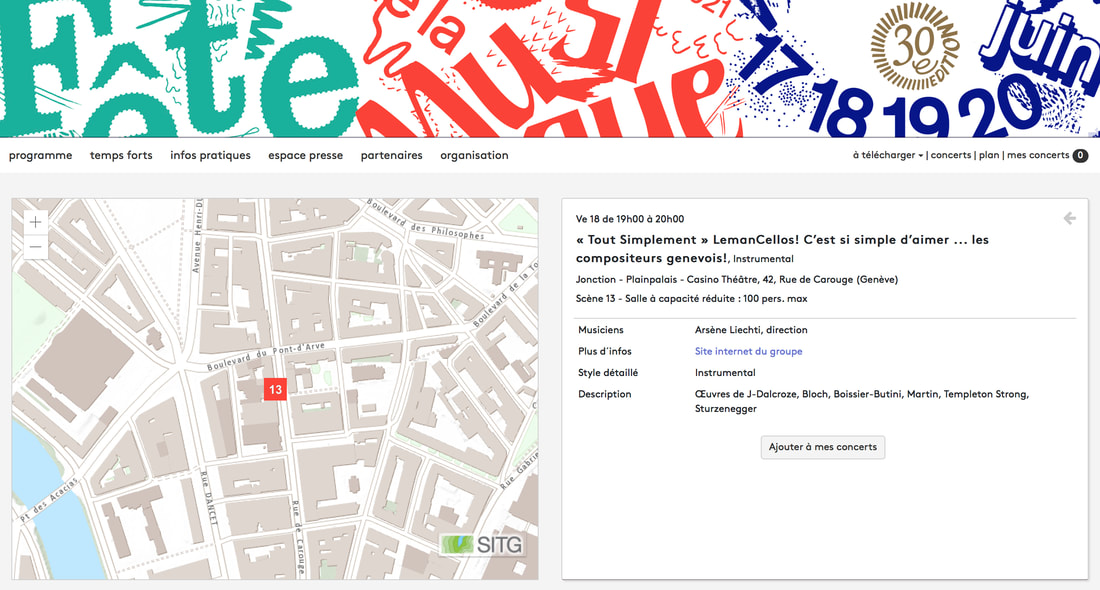Select the partenaires menu item
The image size is (1100, 590).
click(x=391, y=156)
